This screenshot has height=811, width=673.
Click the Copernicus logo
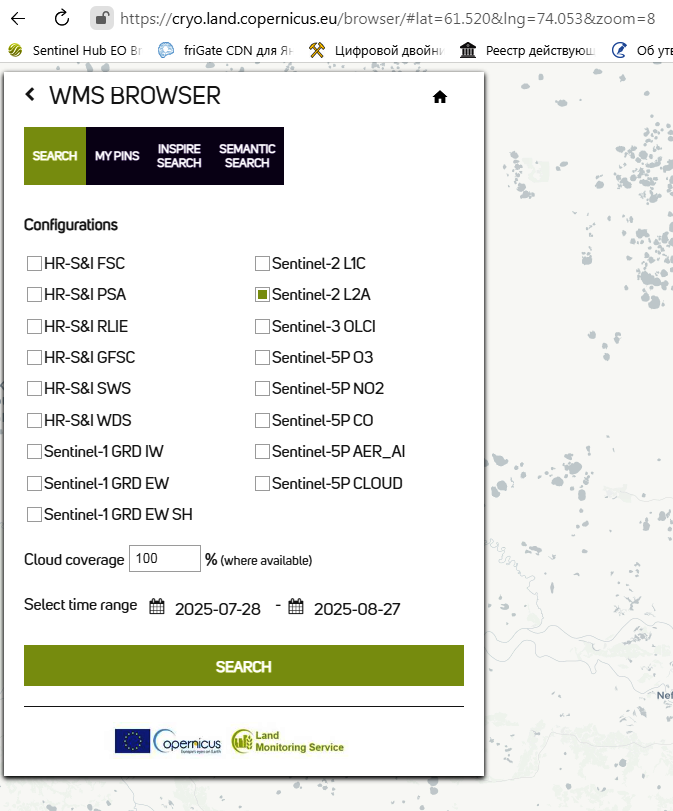click(160, 741)
